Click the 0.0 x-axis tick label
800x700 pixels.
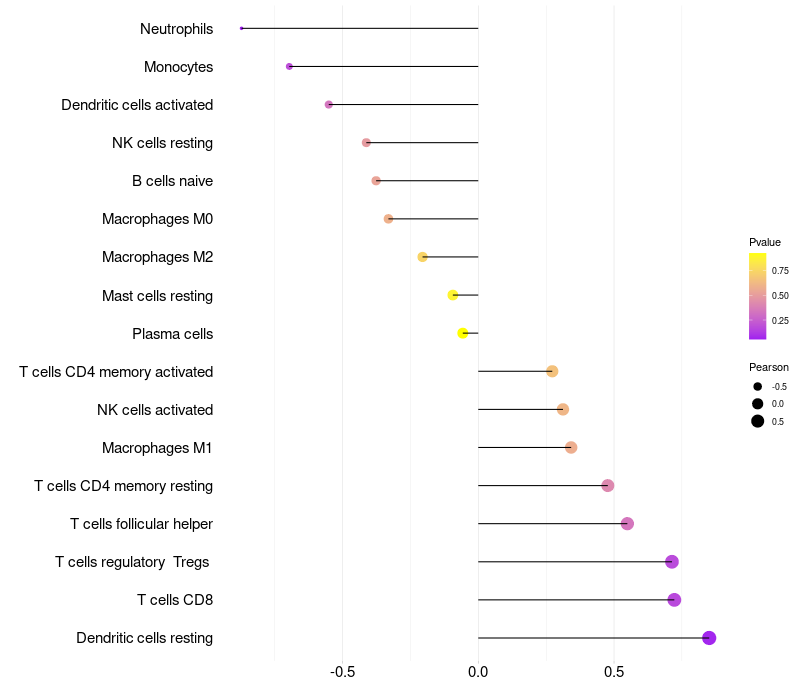(478, 672)
